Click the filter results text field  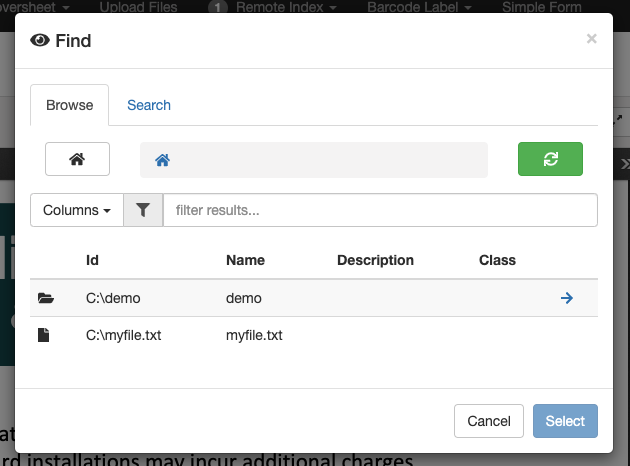point(380,210)
